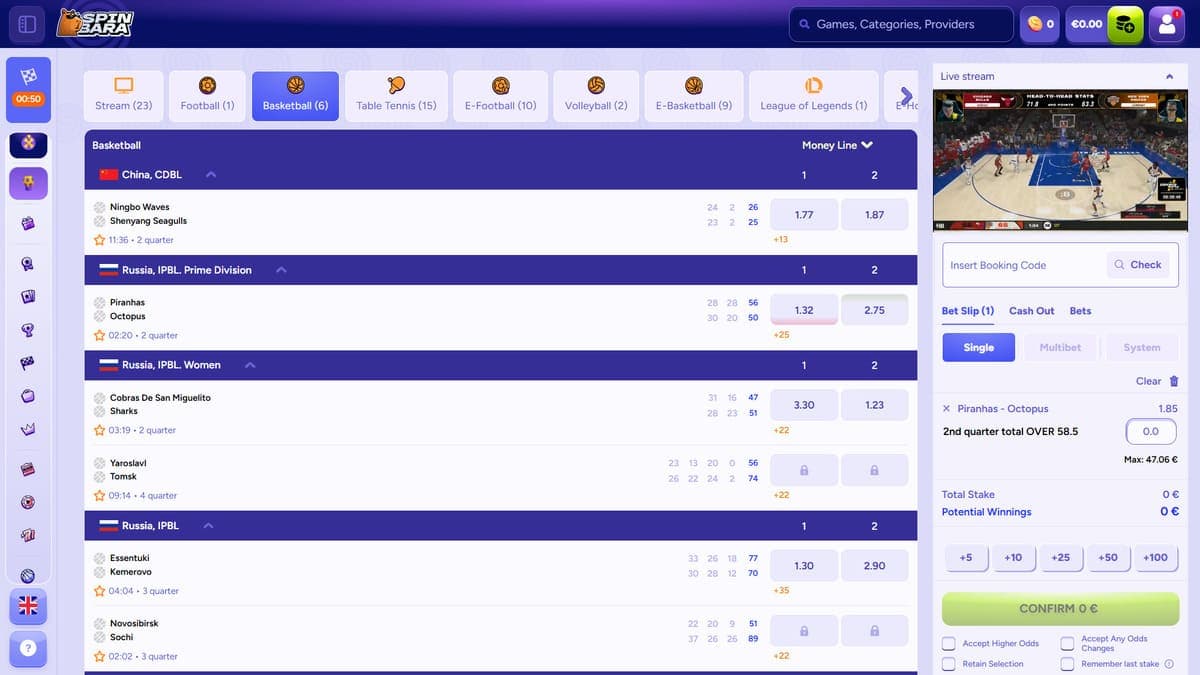Viewport: 1200px width, 675px height.
Task: Open the user profile avatar
Action: click(x=1167, y=24)
